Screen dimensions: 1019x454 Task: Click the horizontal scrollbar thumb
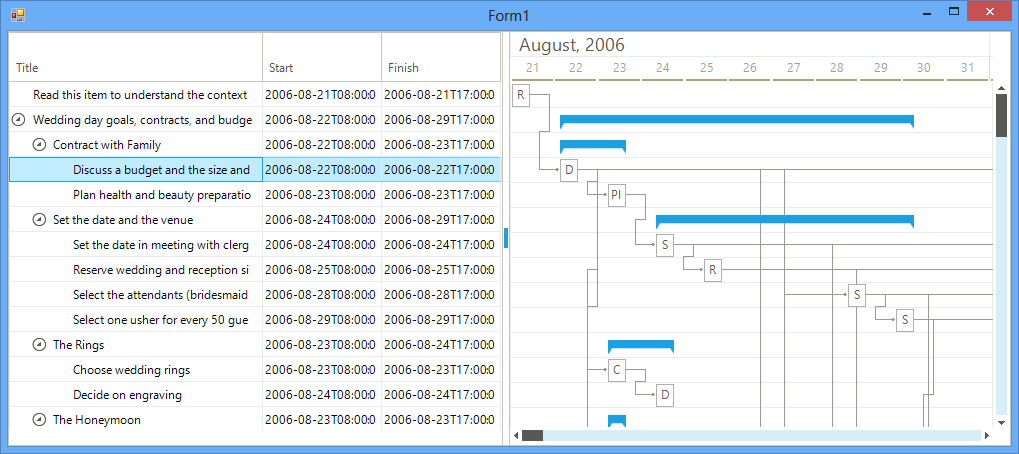532,435
